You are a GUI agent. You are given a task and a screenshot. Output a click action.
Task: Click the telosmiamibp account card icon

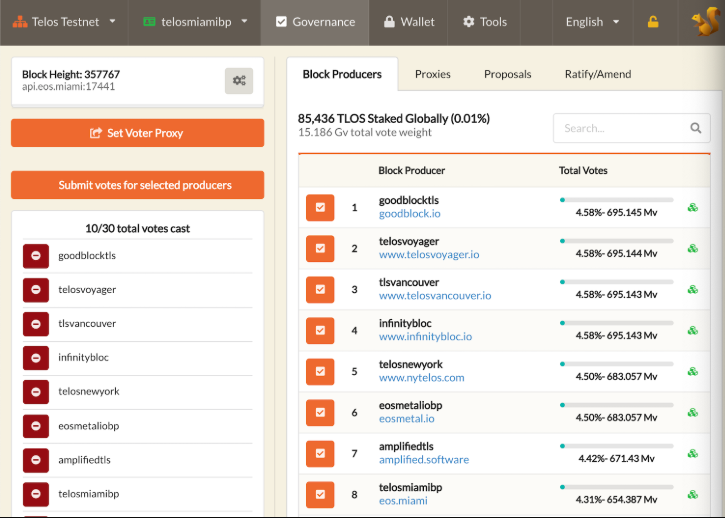[x=149, y=22]
